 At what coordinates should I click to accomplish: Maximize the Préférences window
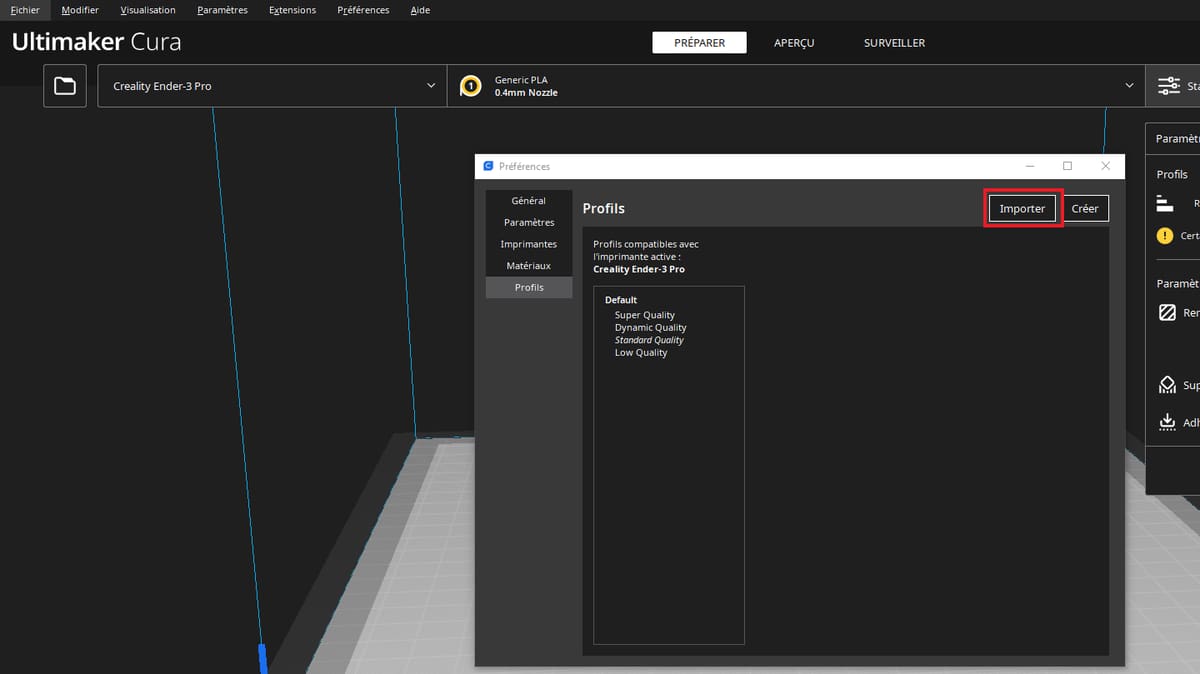(1067, 166)
